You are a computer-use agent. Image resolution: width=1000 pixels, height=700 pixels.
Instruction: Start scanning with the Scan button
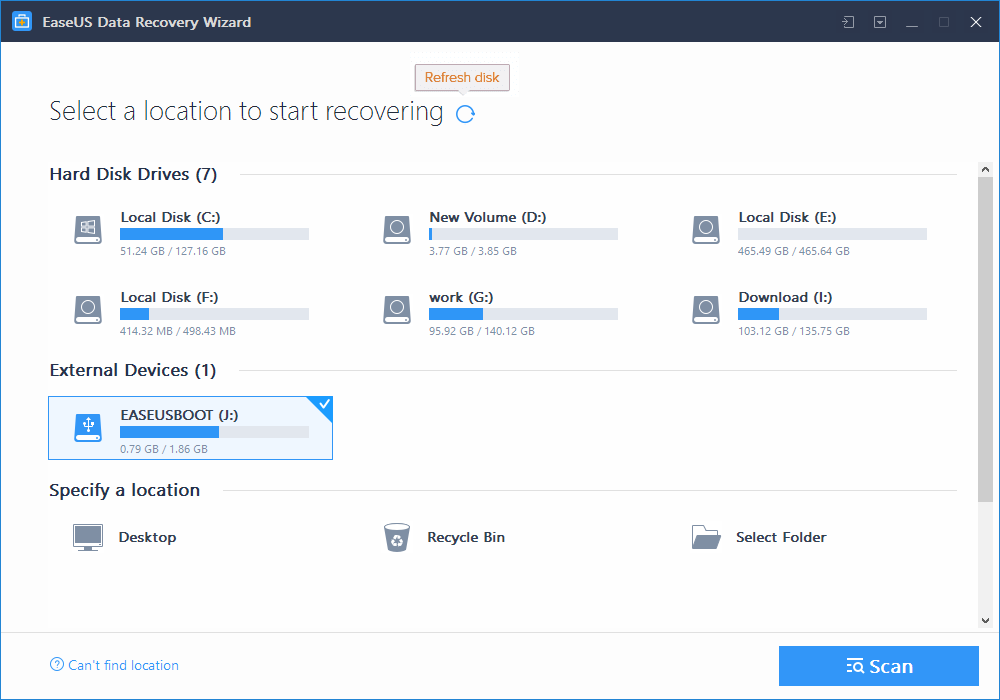[878, 666]
